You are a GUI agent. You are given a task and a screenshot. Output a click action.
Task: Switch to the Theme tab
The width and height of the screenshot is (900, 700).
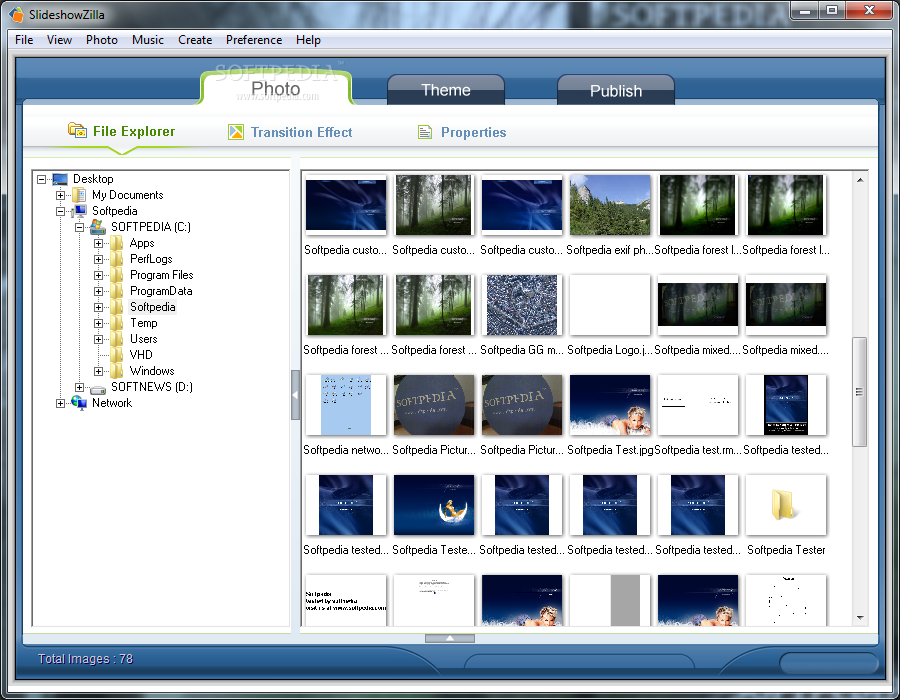tap(446, 90)
